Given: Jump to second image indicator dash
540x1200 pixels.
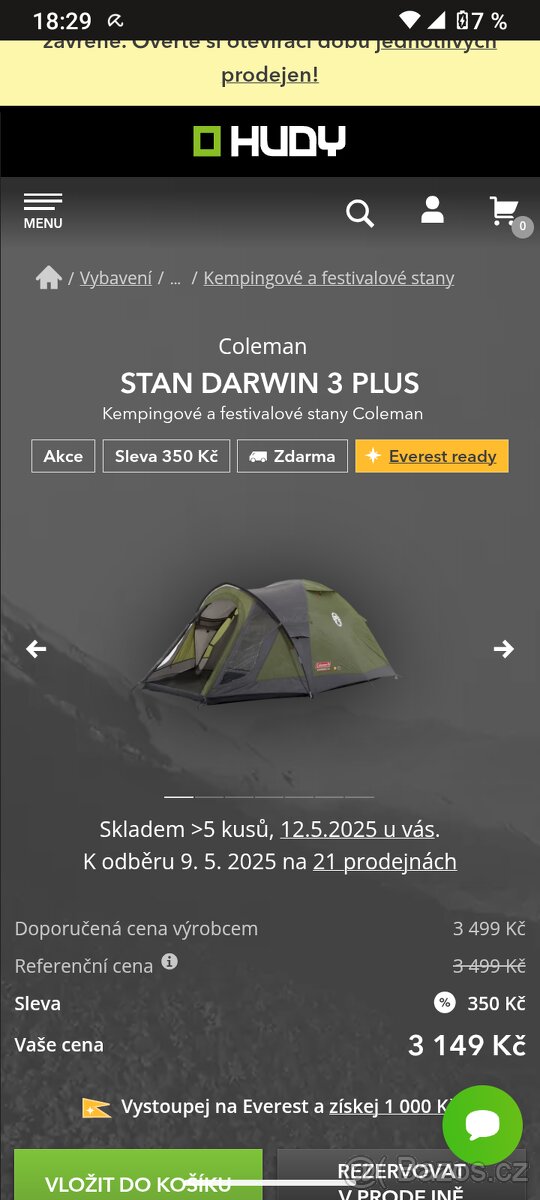Looking at the screenshot, I should pos(209,797).
